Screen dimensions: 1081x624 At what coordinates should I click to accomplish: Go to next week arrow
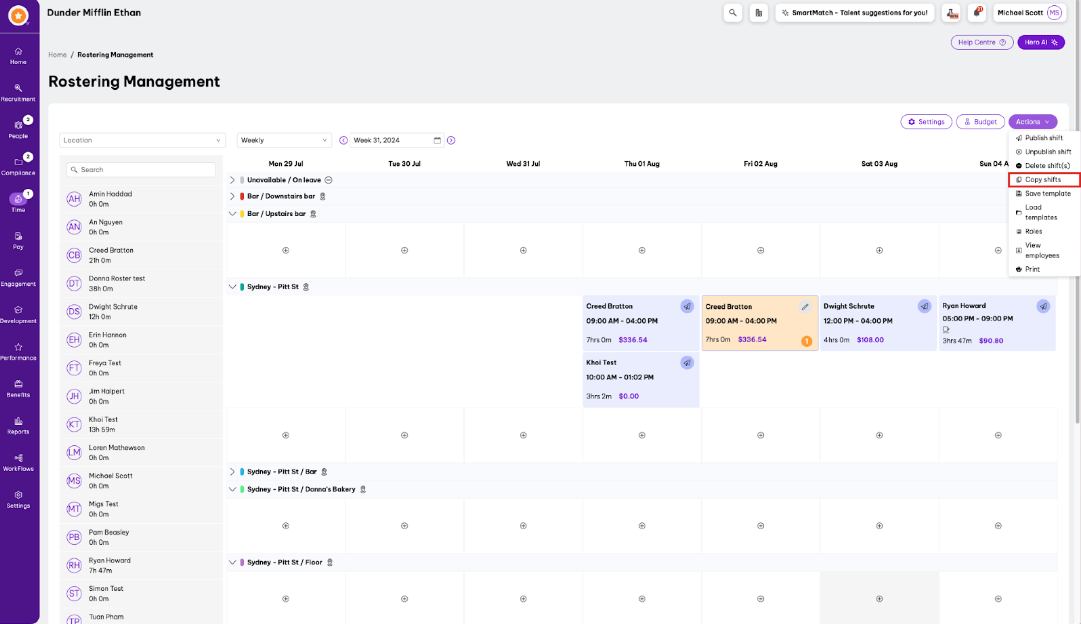tap(451, 140)
